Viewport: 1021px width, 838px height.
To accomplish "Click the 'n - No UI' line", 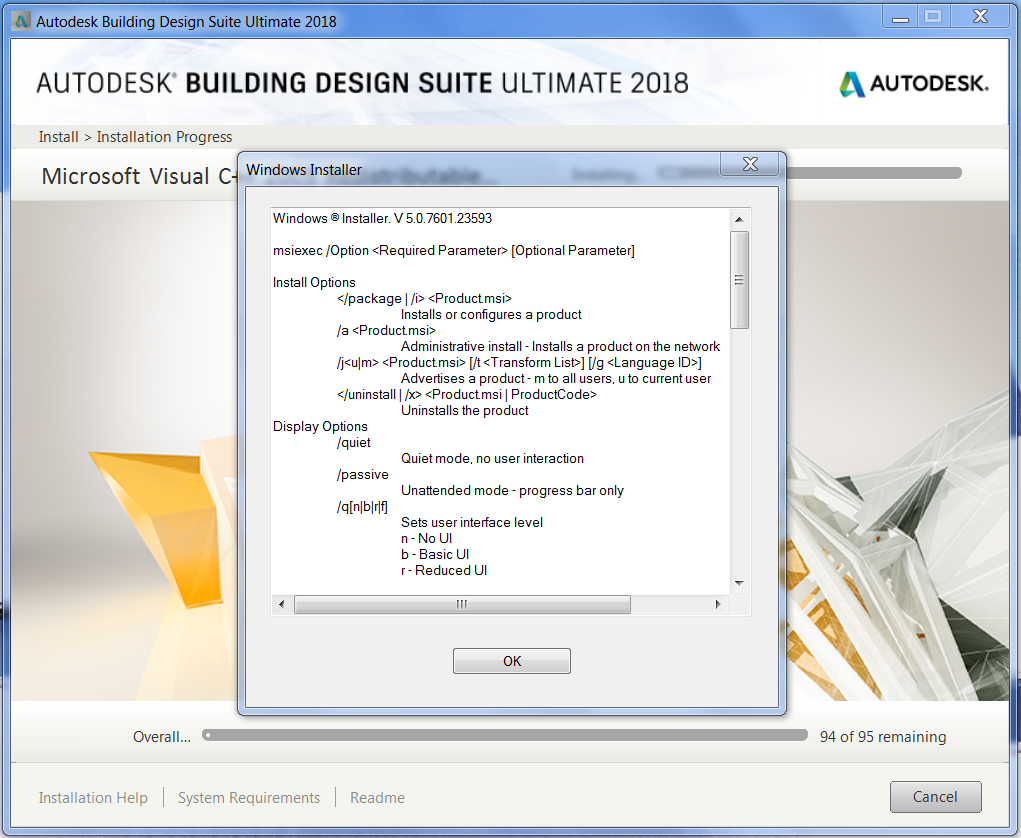I will 427,538.
